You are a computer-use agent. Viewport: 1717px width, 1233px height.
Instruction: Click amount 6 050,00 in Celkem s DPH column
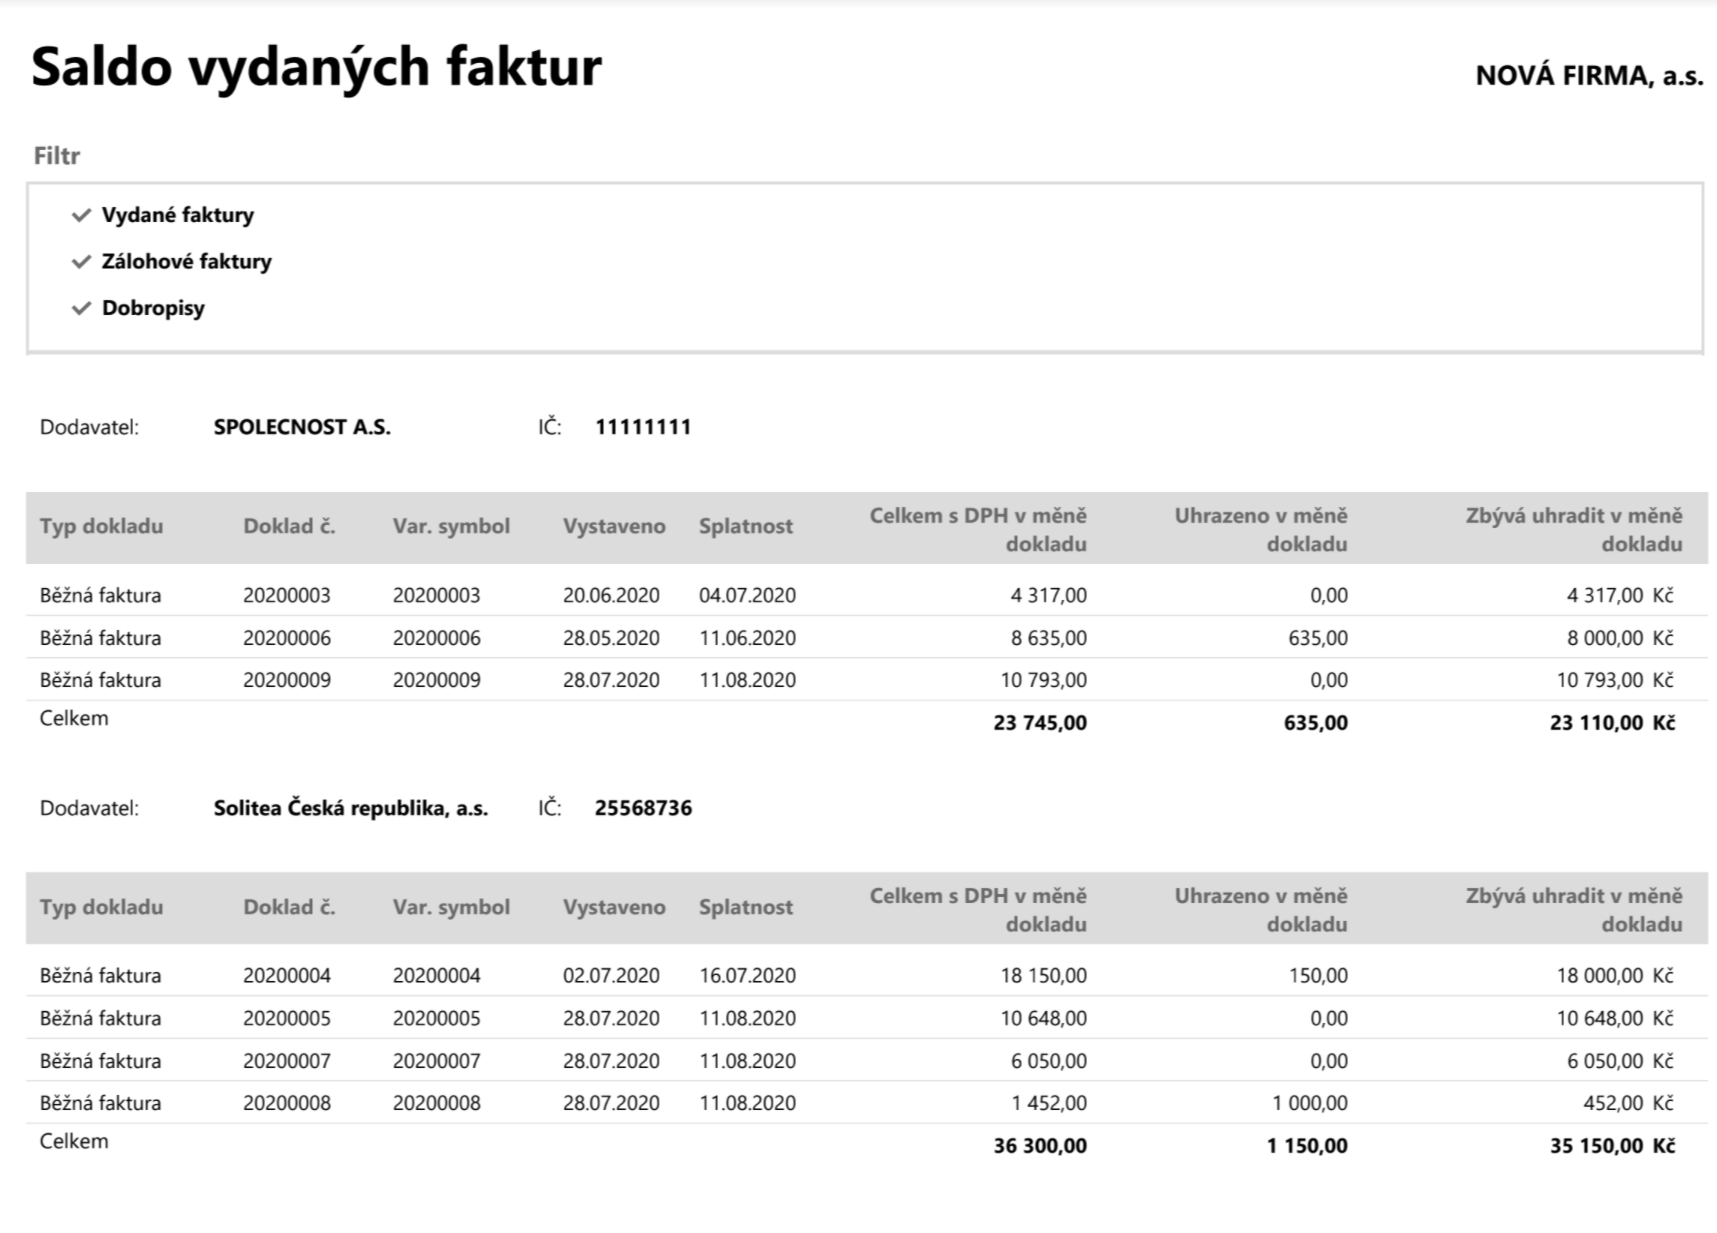coord(1049,1061)
